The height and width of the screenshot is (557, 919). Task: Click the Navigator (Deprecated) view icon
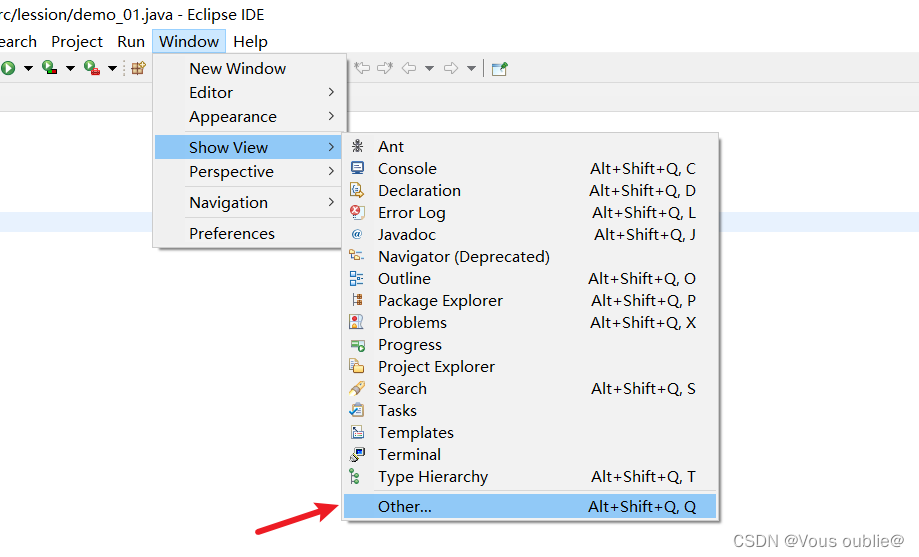click(x=357, y=256)
